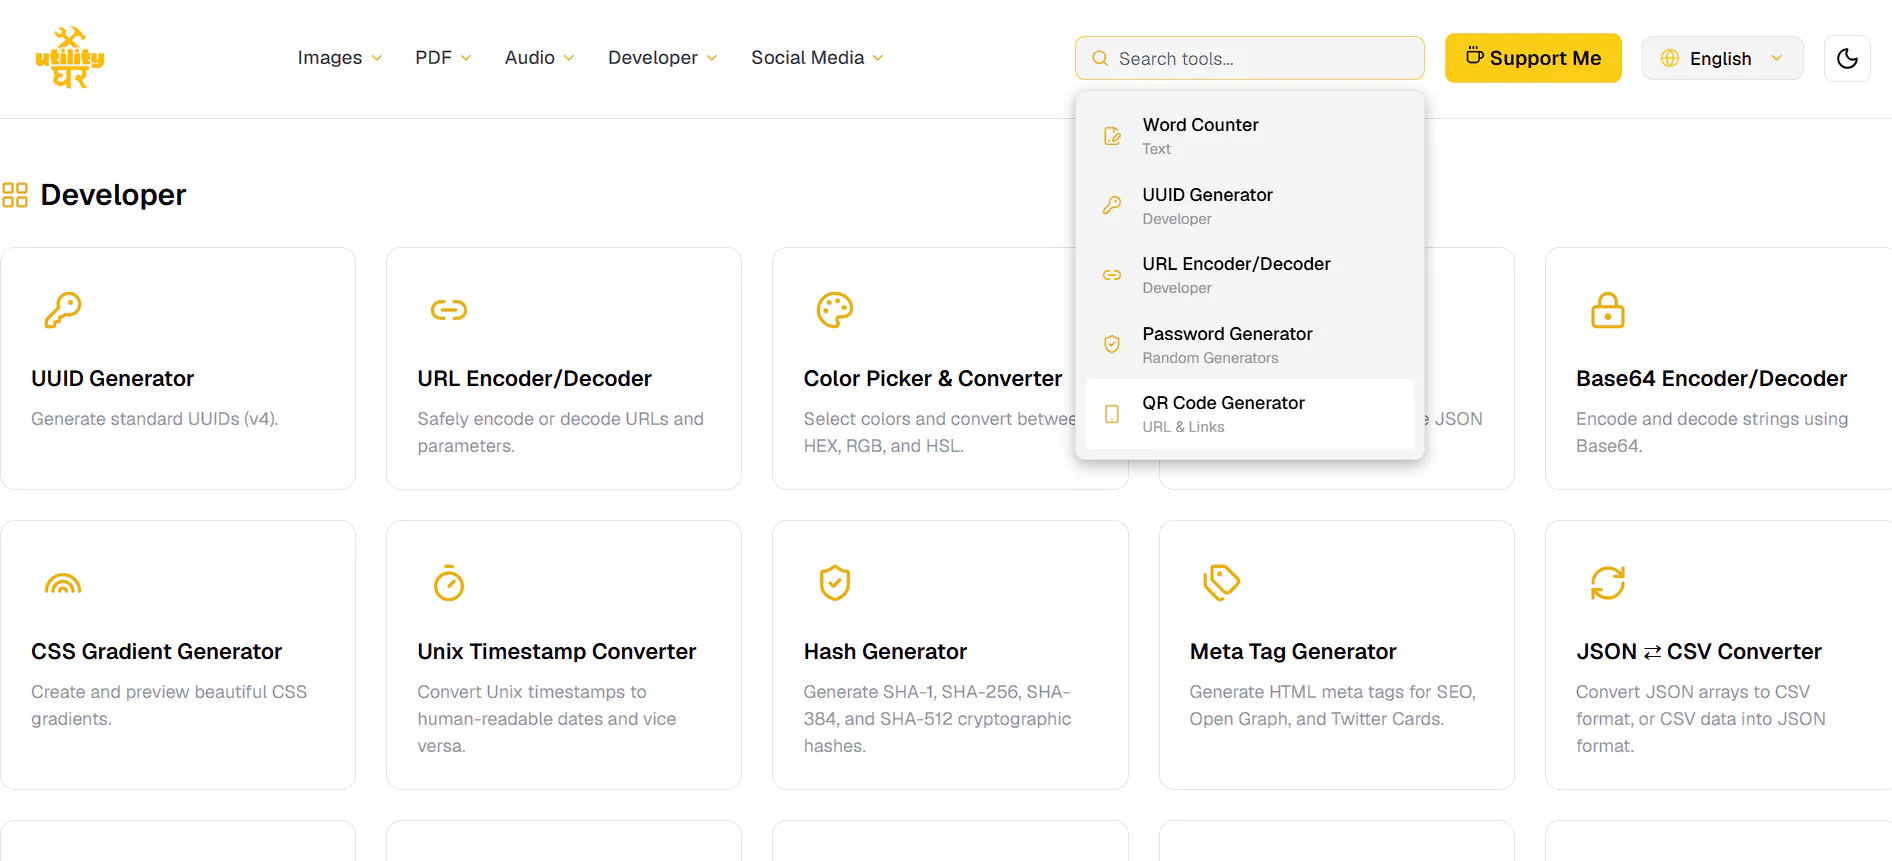
Task: Click the Hash Generator shield icon
Action: [x=835, y=583]
